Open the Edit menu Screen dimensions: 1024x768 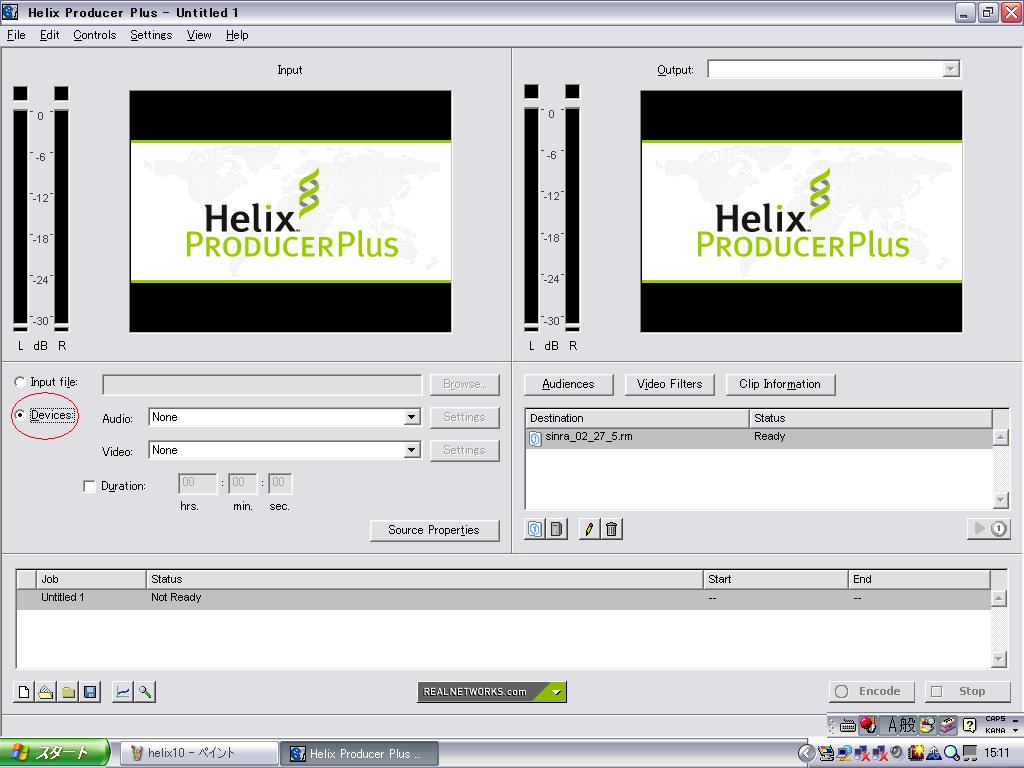(50, 35)
